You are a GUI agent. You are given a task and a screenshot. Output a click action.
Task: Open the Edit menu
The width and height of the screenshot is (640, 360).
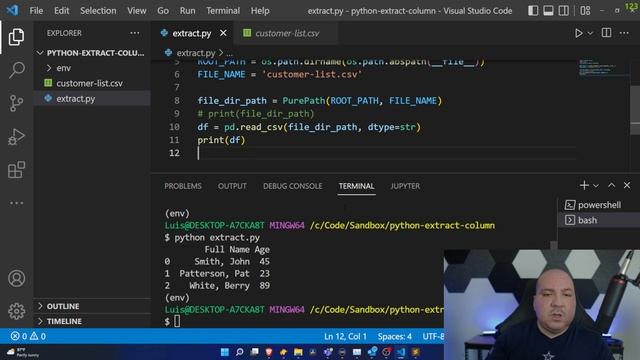click(x=61, y=11)
